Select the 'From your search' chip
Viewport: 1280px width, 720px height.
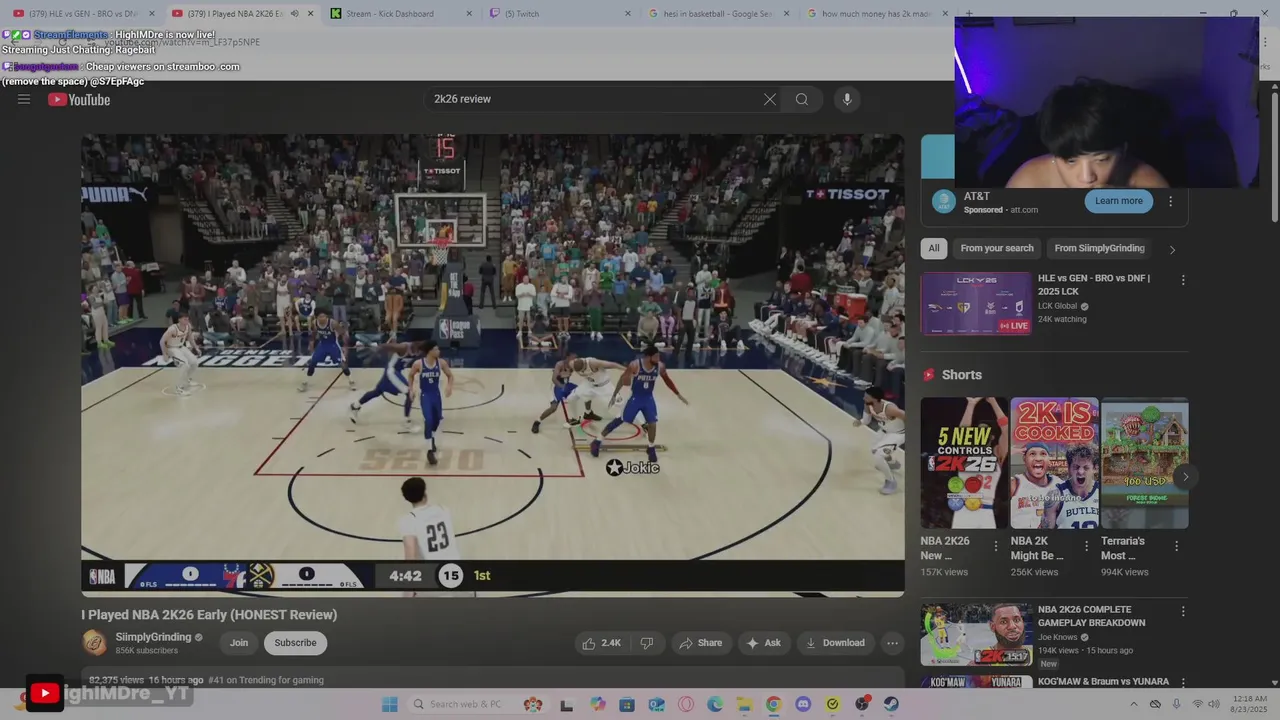997,248
